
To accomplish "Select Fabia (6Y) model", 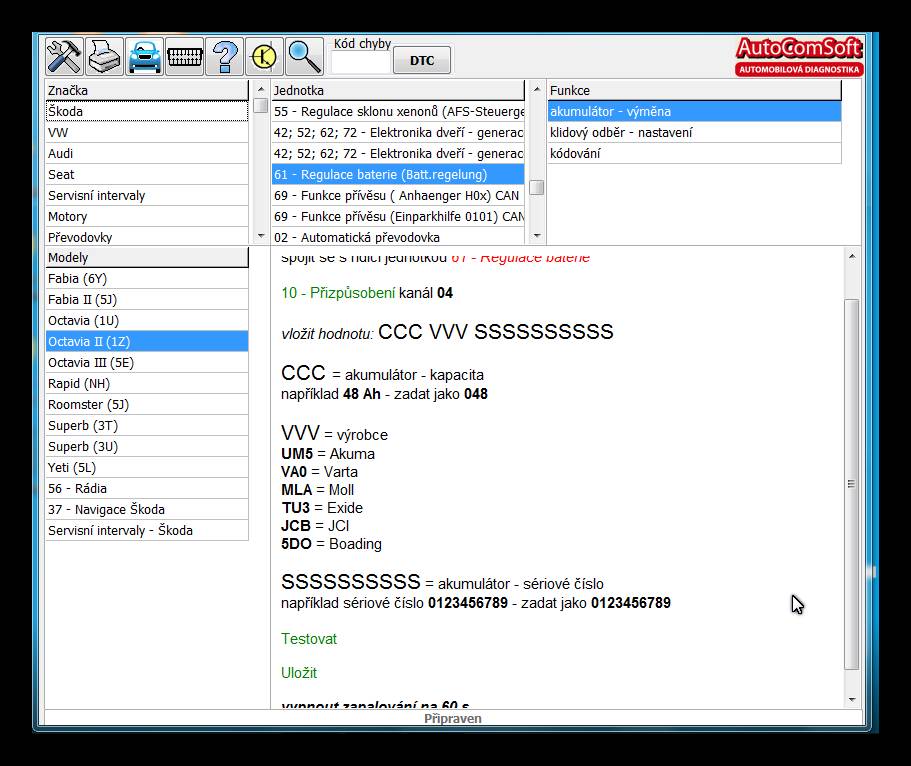I will (147, 278).
